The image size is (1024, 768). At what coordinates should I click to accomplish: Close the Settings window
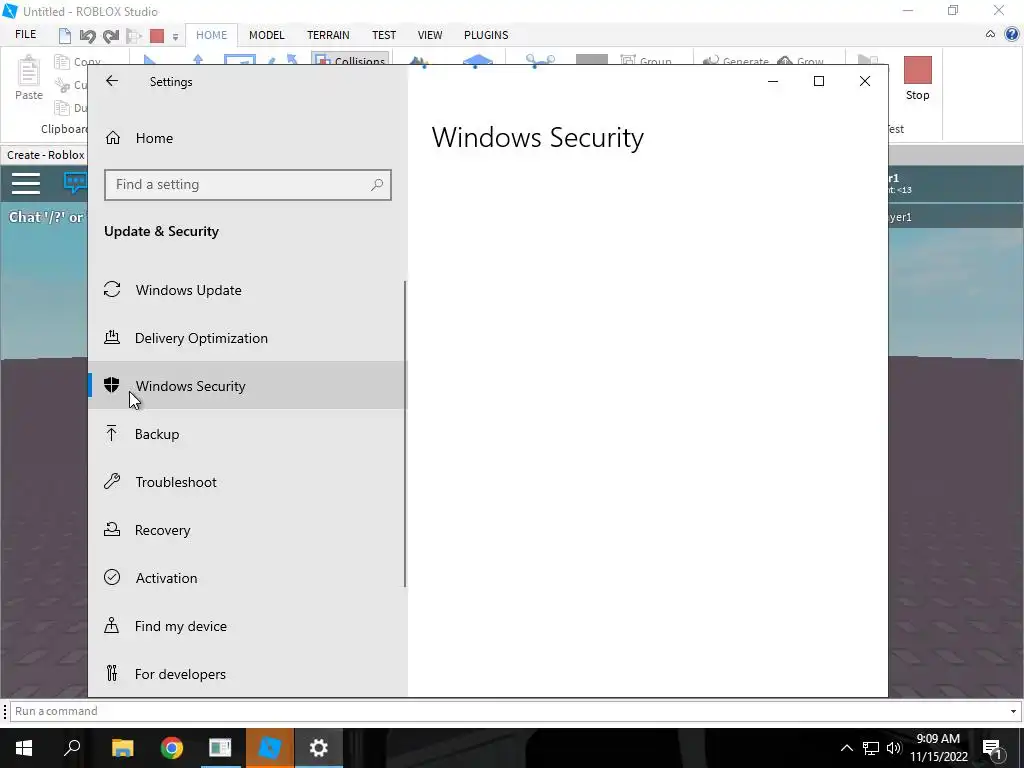[865, 81]
